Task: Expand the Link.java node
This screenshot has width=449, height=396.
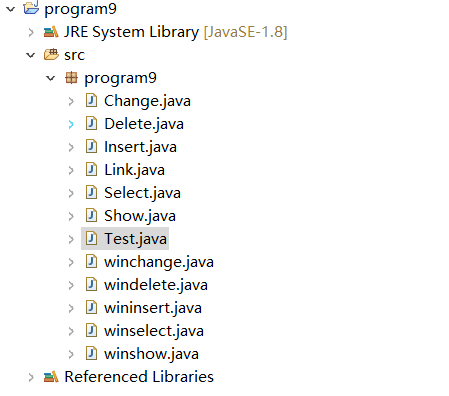Action: pyautogui.click(x=71, y=170)
